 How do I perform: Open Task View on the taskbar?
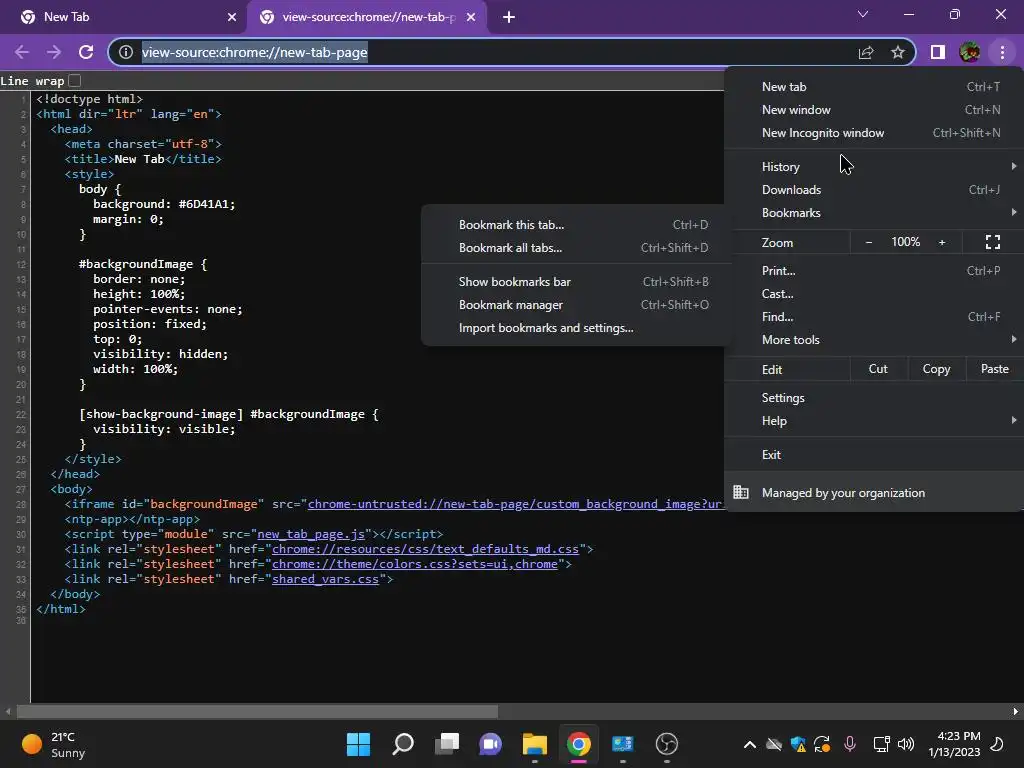[447, 744]
